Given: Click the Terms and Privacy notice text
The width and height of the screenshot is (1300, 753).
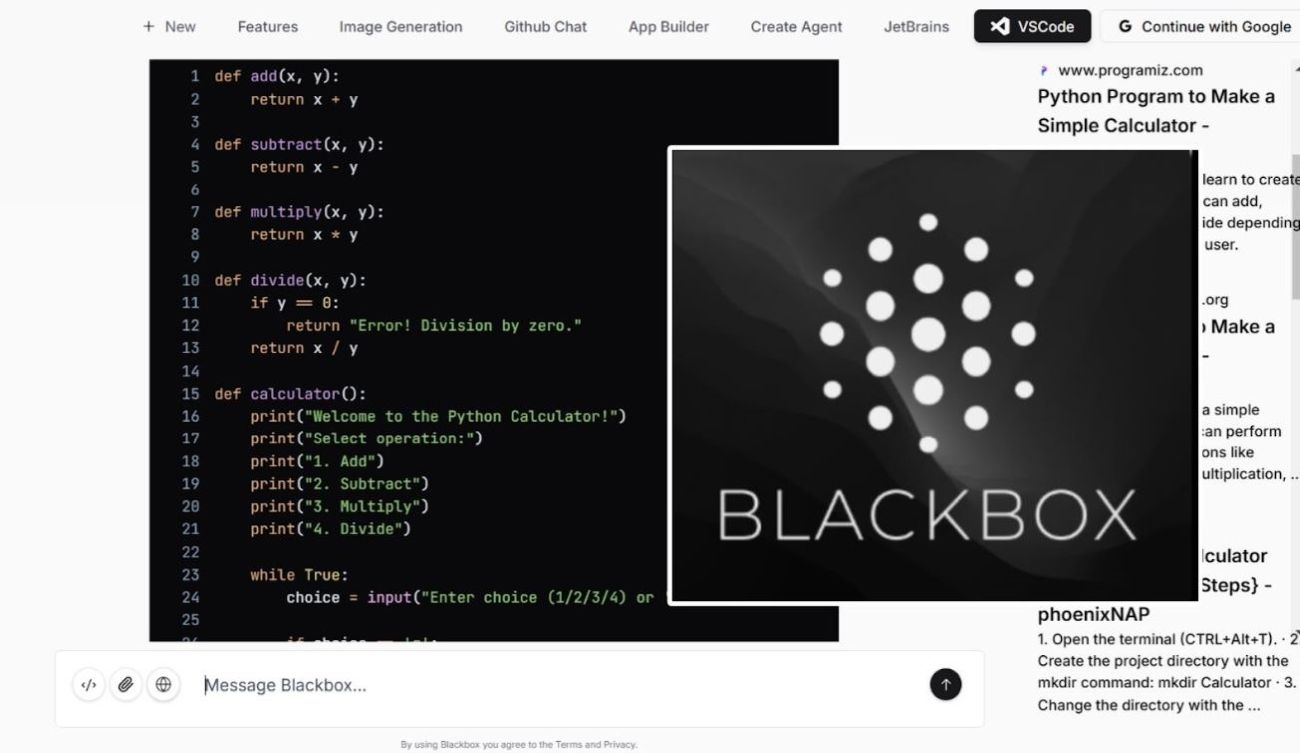Looking at the screenshot, I should click(x=518, y=745).
